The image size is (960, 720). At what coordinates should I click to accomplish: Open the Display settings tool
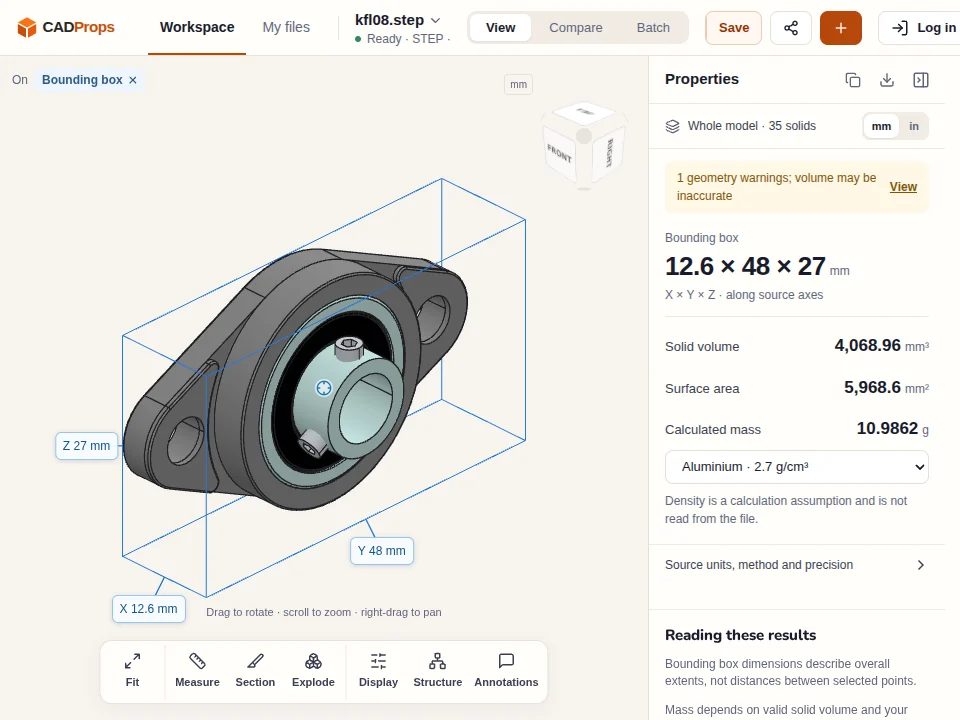pos(378,670)
